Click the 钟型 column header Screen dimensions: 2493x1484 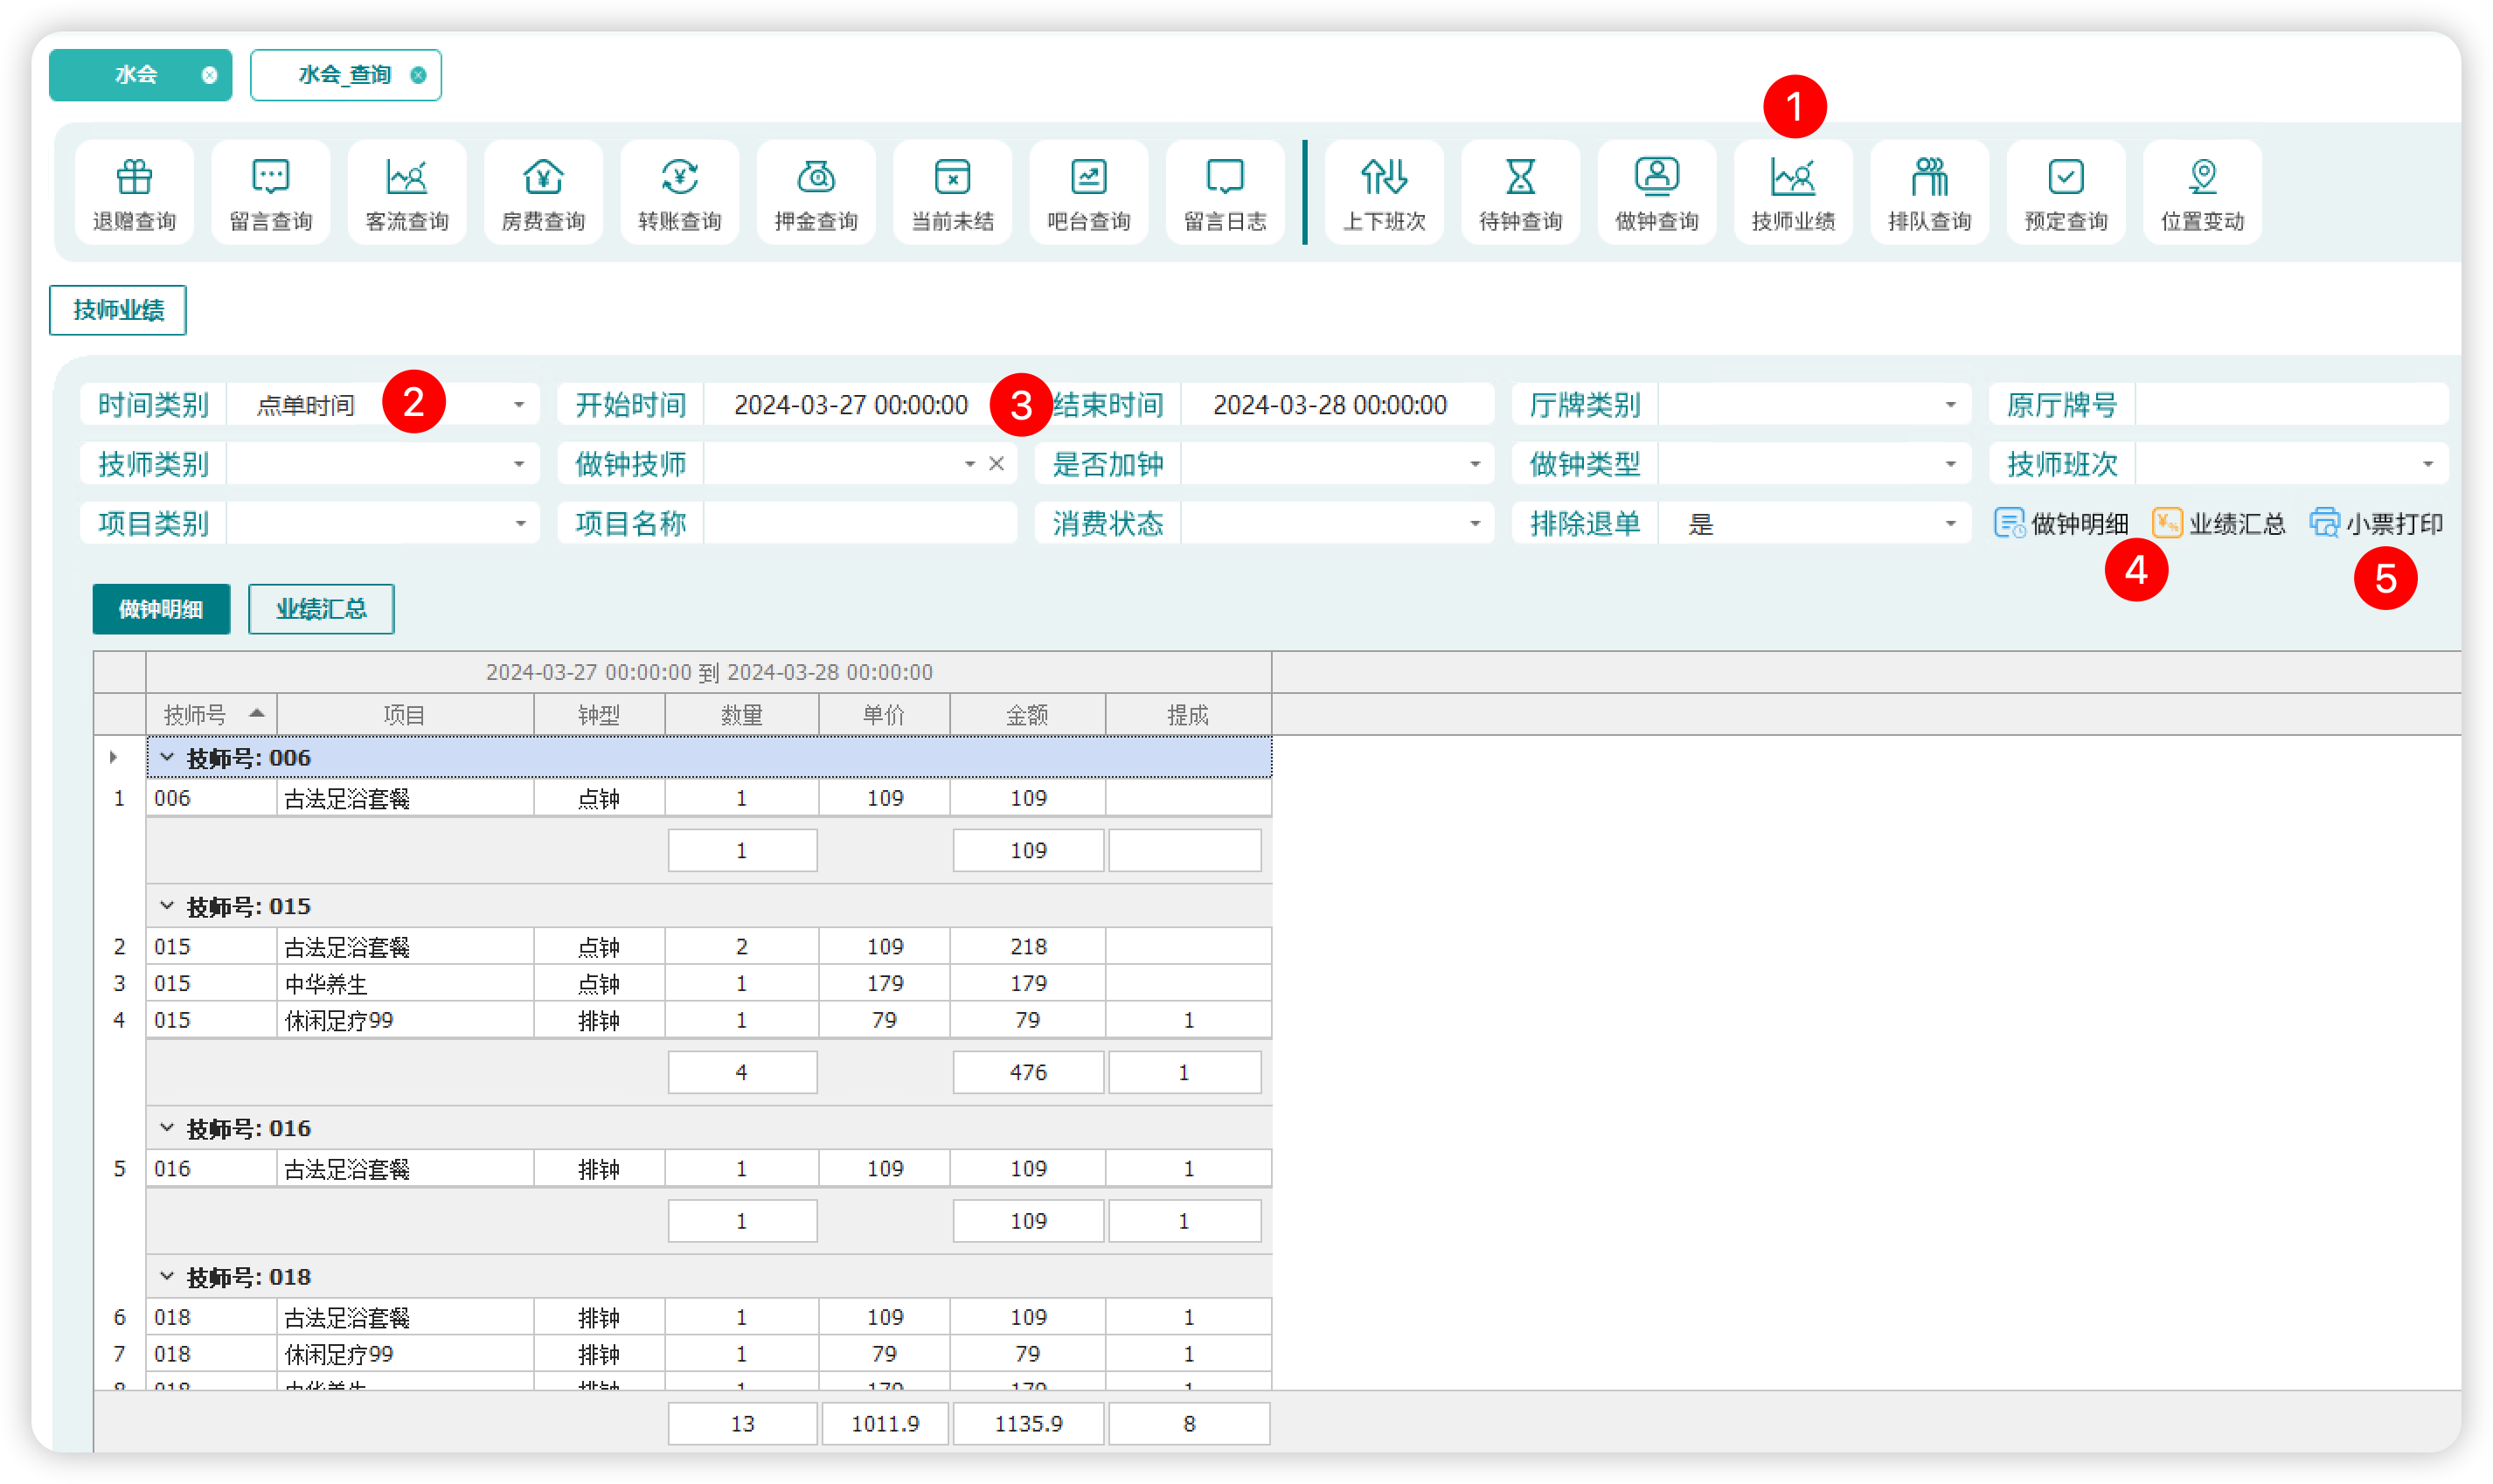(599, 715)
